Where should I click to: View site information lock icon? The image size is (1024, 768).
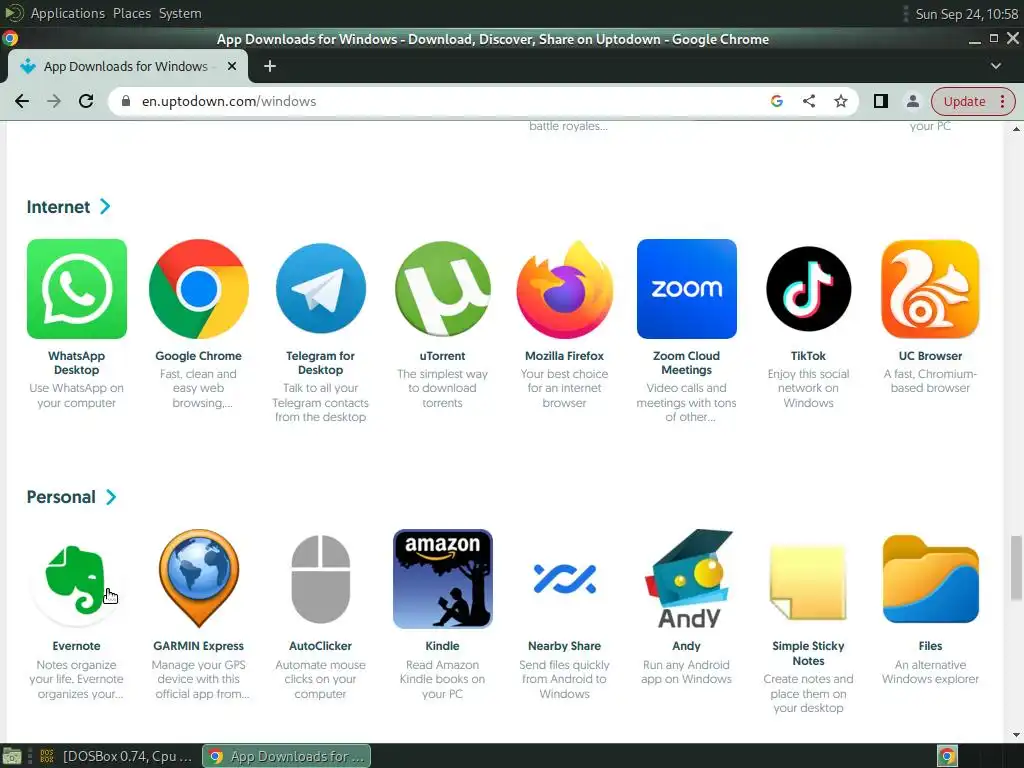127,101
